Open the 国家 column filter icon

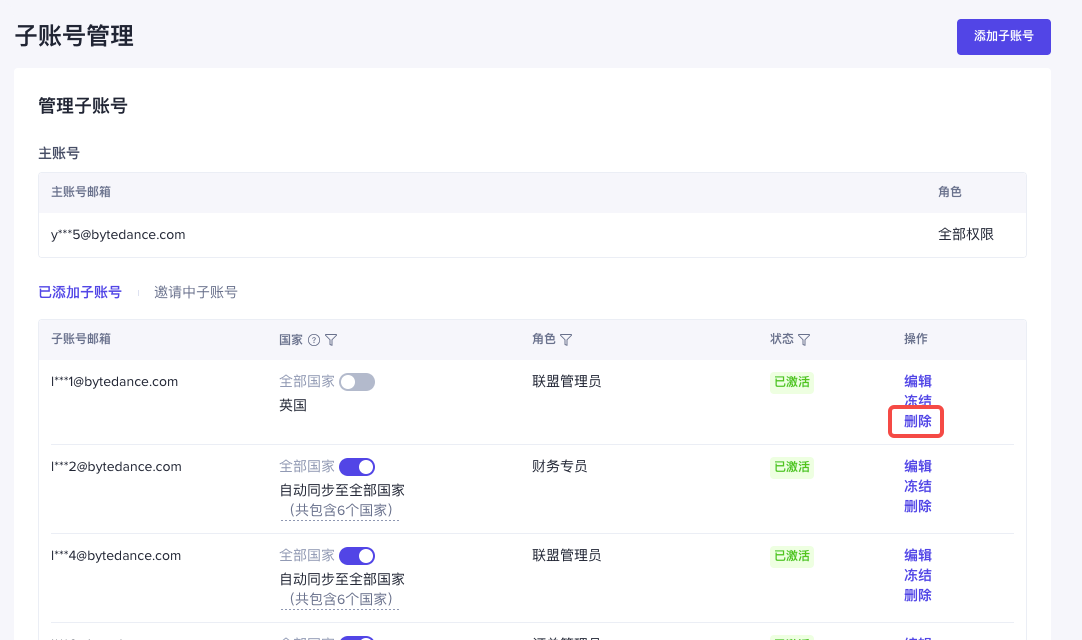(x=331, y=340)
